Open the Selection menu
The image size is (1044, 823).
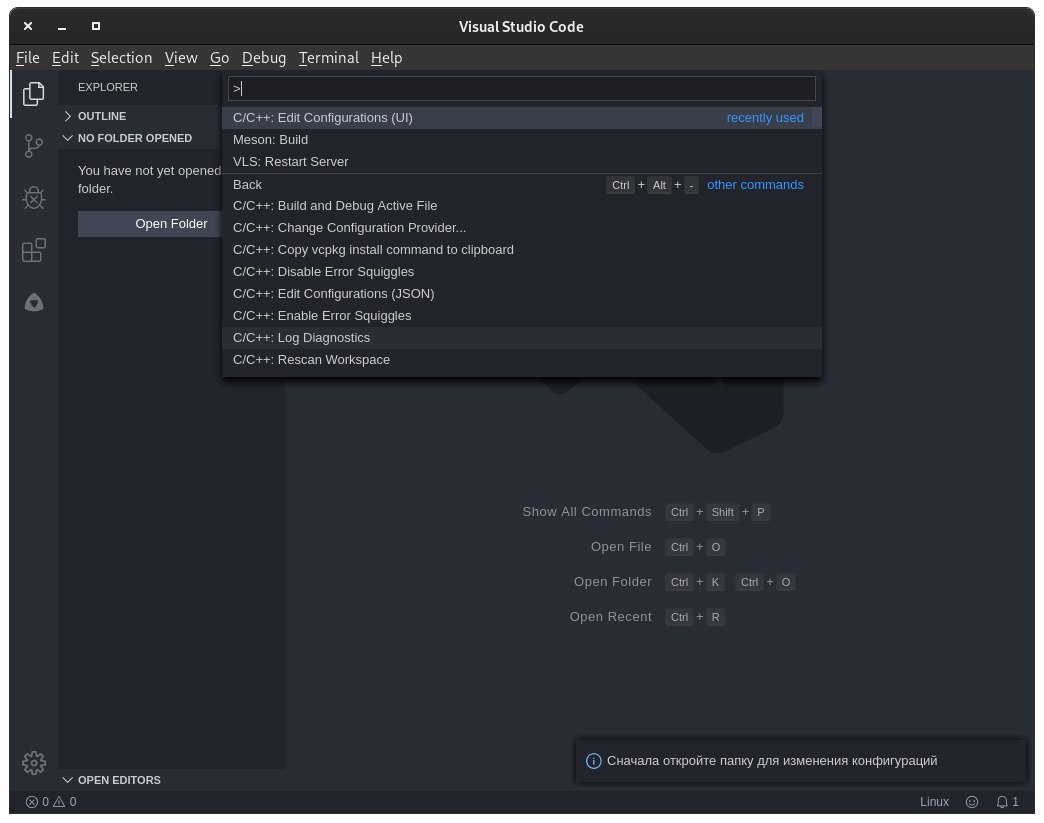tap(121, 58)
